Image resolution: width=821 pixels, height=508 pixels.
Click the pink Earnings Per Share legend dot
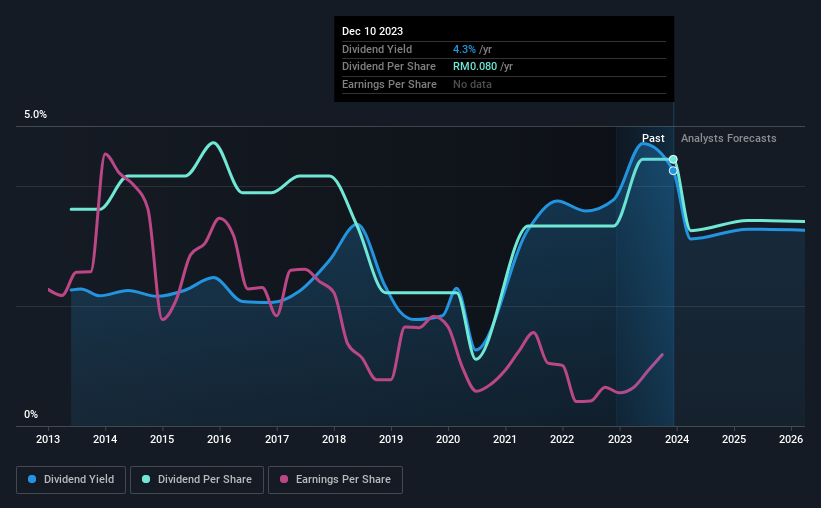pos(284,479)
